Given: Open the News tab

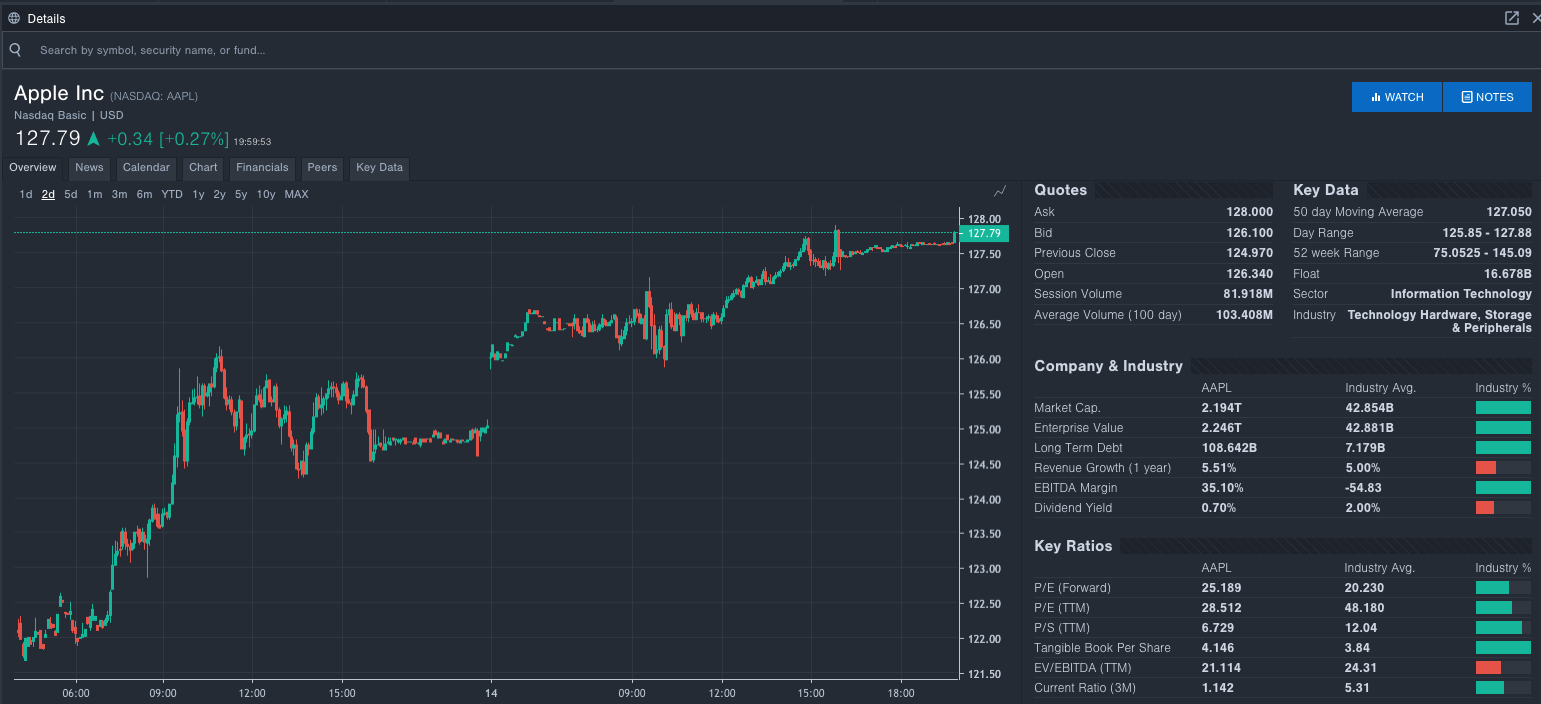Looking at the screenshot, I should tap(88, 167).
